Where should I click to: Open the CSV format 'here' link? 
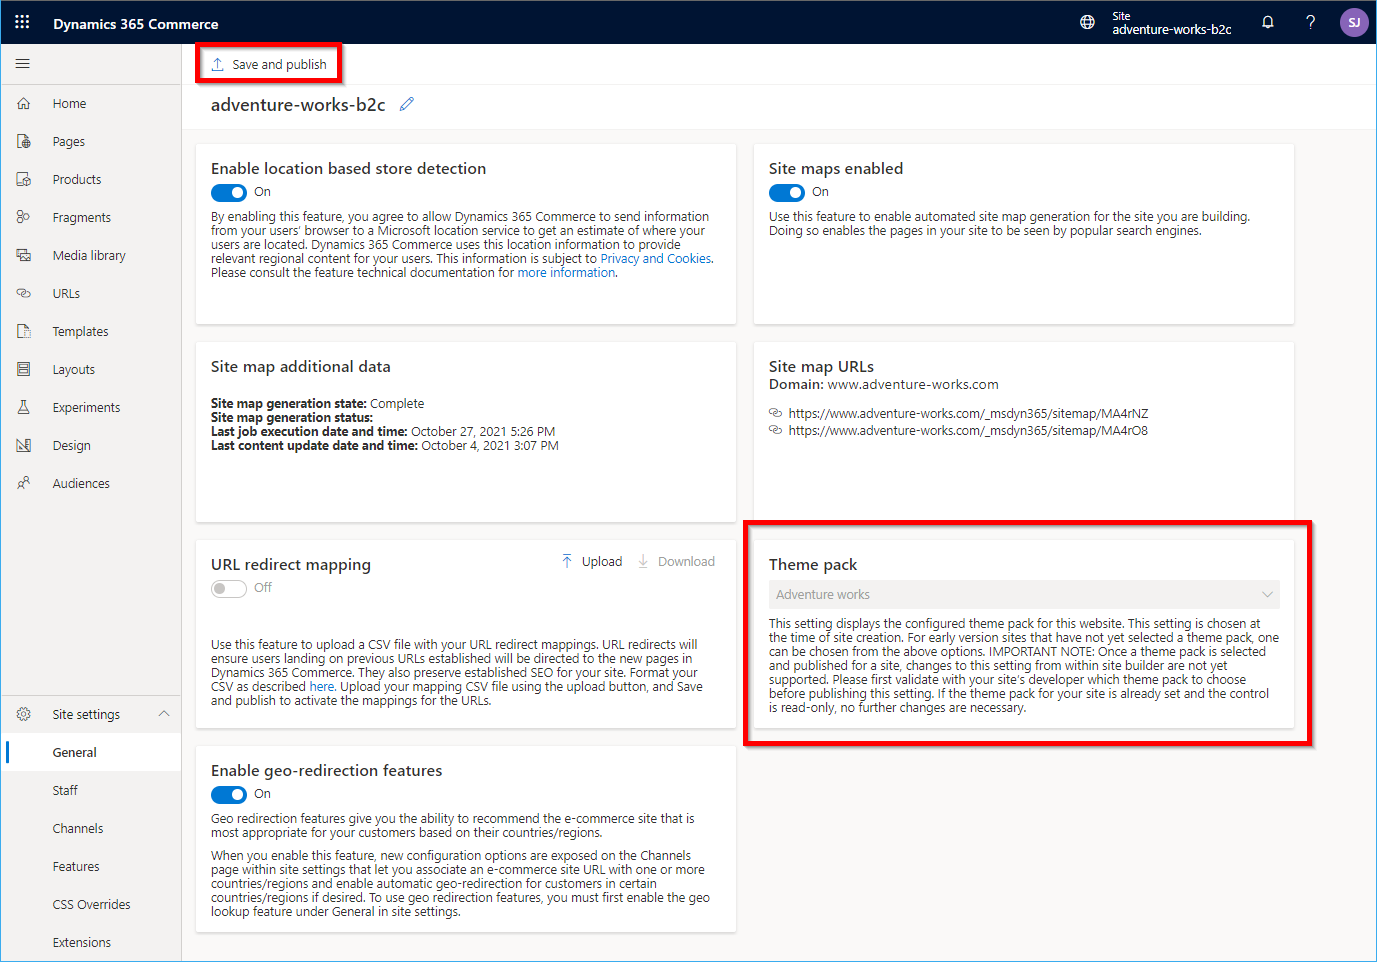[321, 687]
